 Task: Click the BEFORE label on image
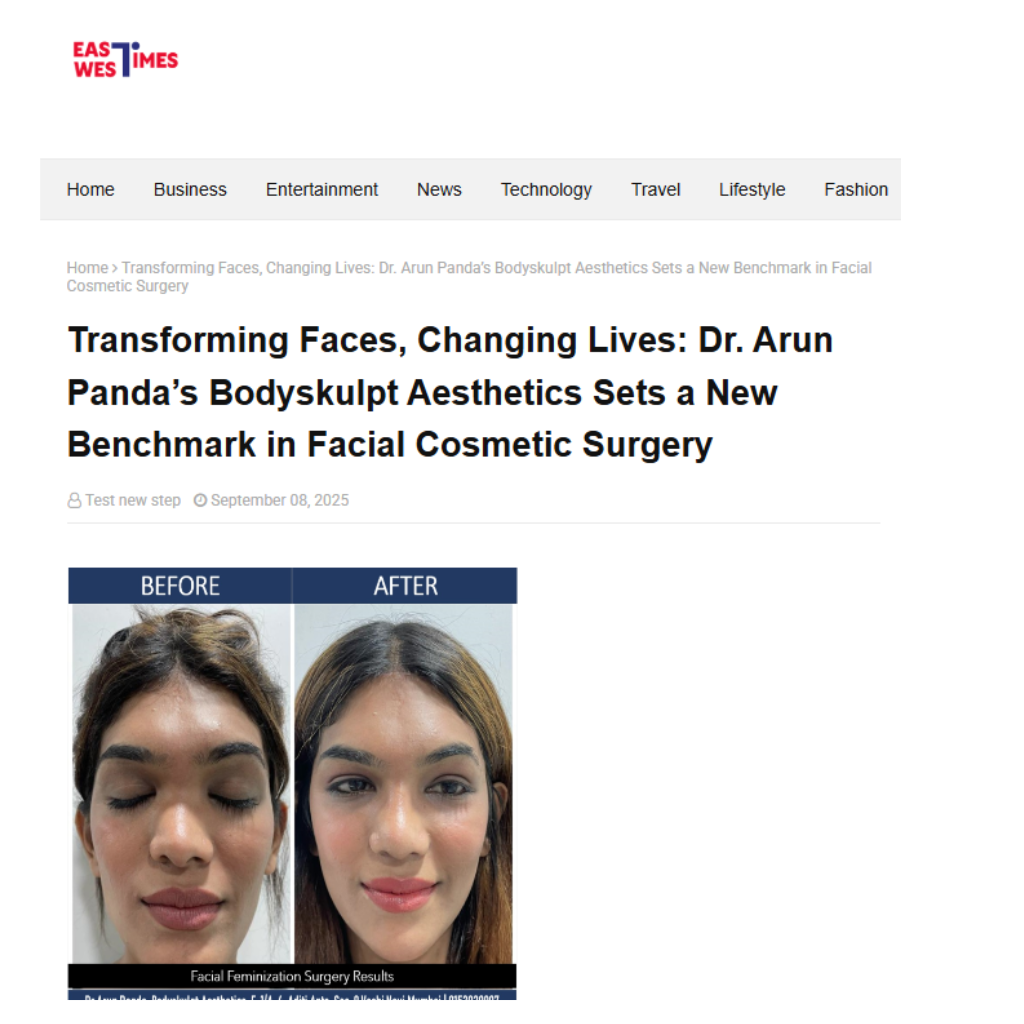[180, 586]
